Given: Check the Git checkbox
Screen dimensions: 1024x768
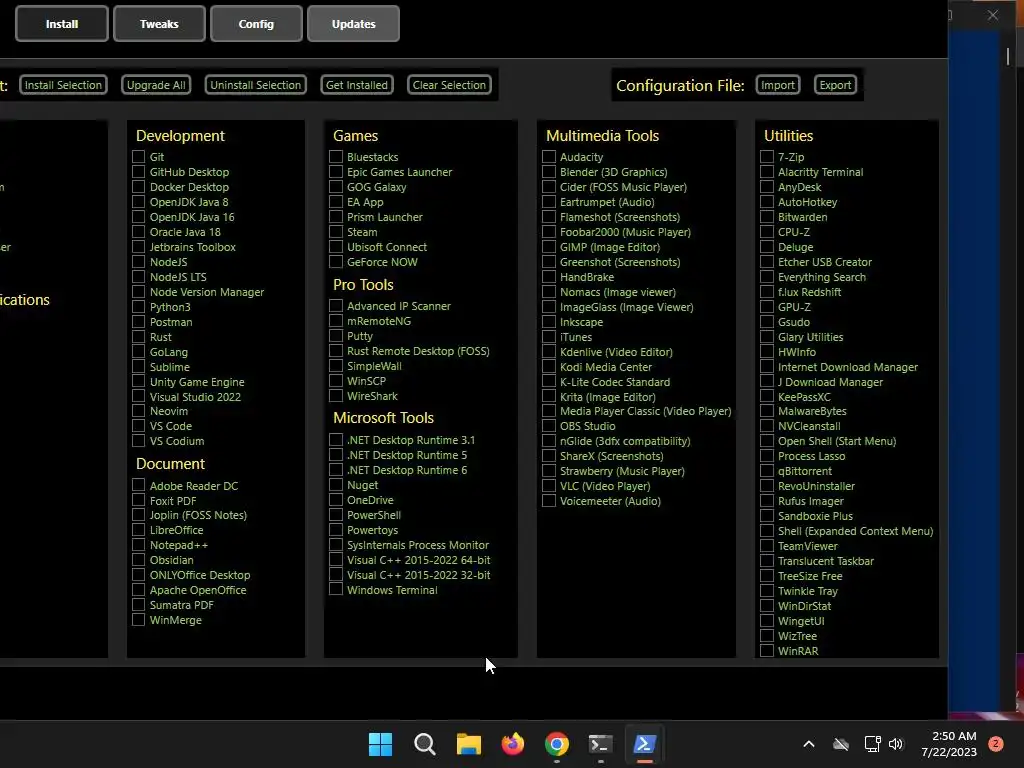Looking at the screenshot, I should click(x=138, y=157).
